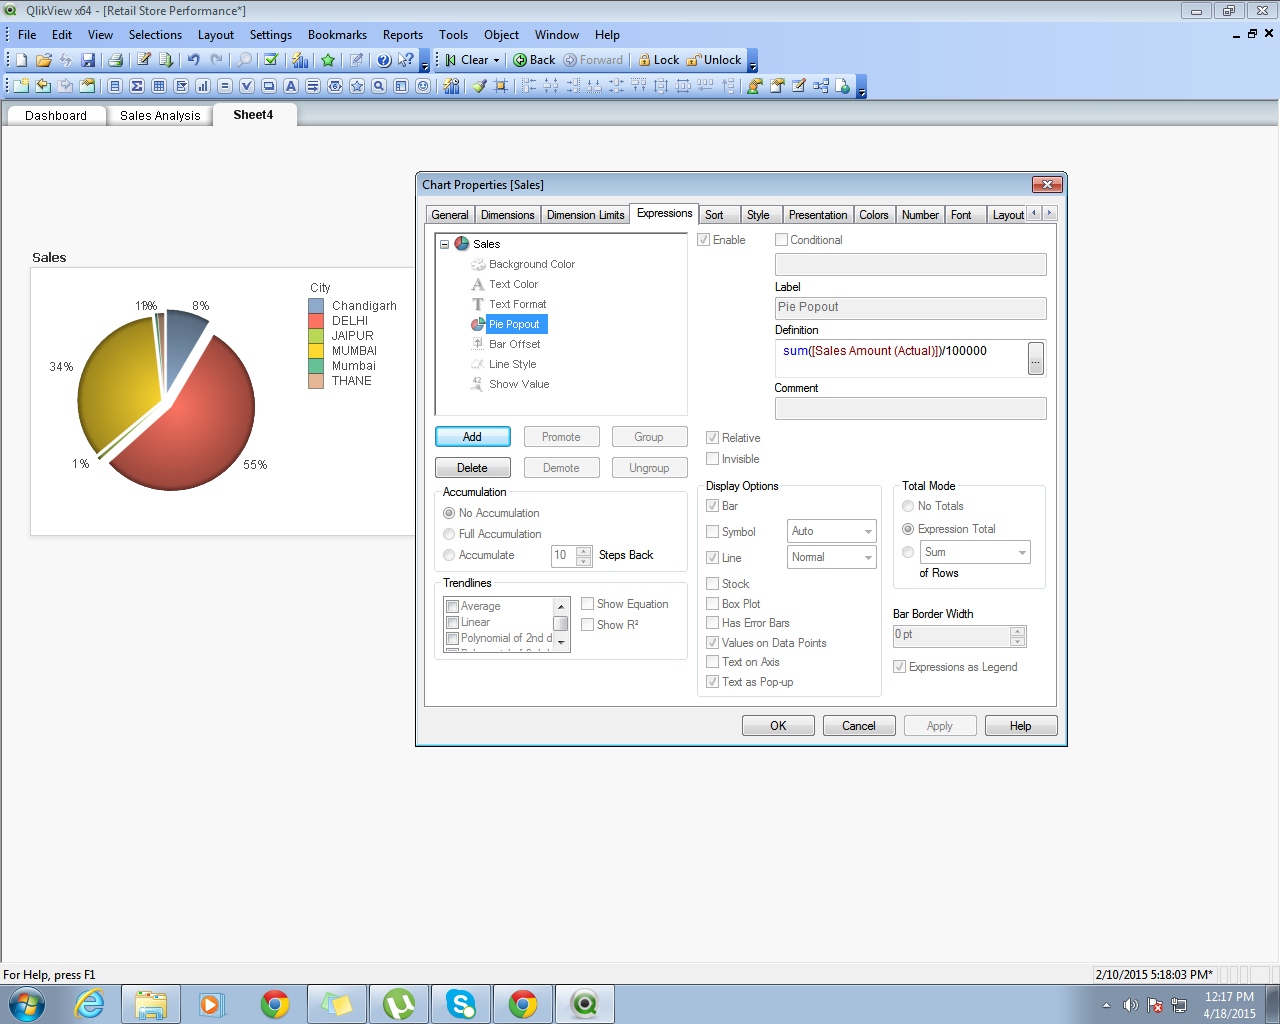This screenshot has height=1024, width=1280.
Task: Click the Add Bookmark green star icon
Action: (x=327, y=60)
